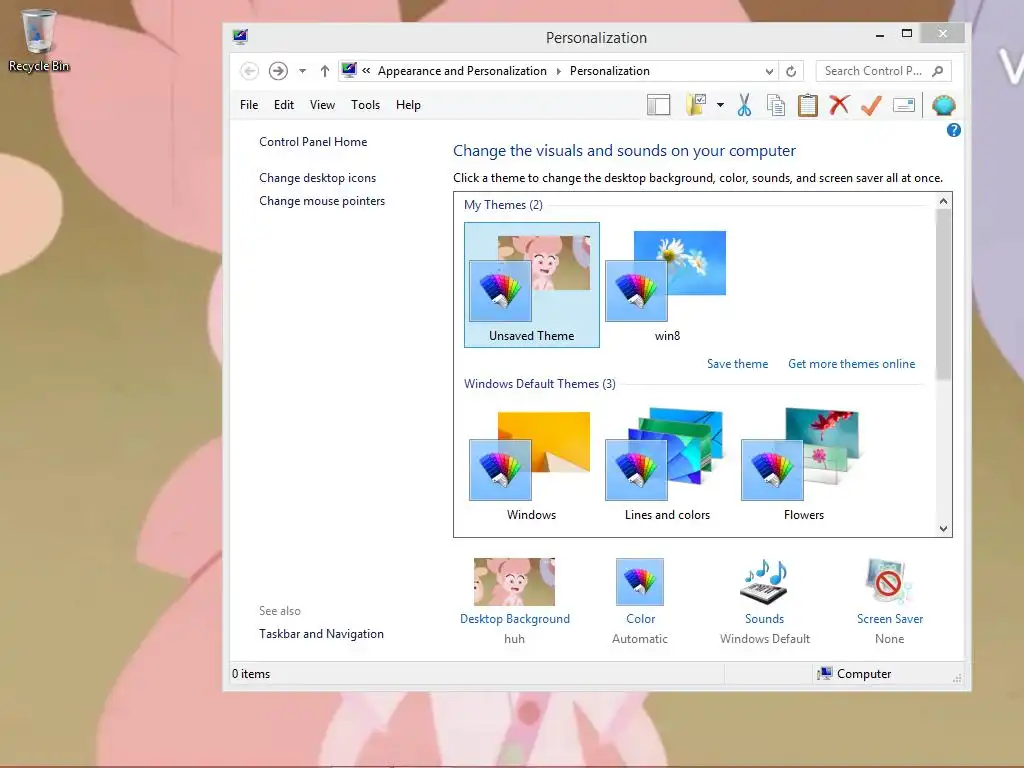
Task: Click the blue Help question mark
Action: [953, 130]
